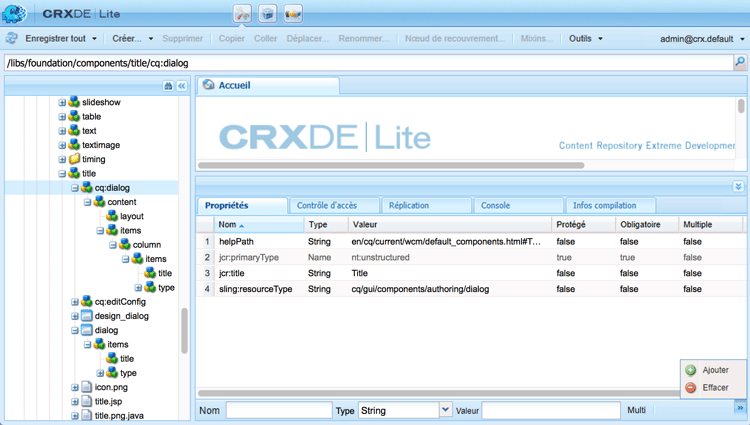Viewport: 750px width, 425px height.
Task: Open the Outils menu
Action: tap(585, 38)
